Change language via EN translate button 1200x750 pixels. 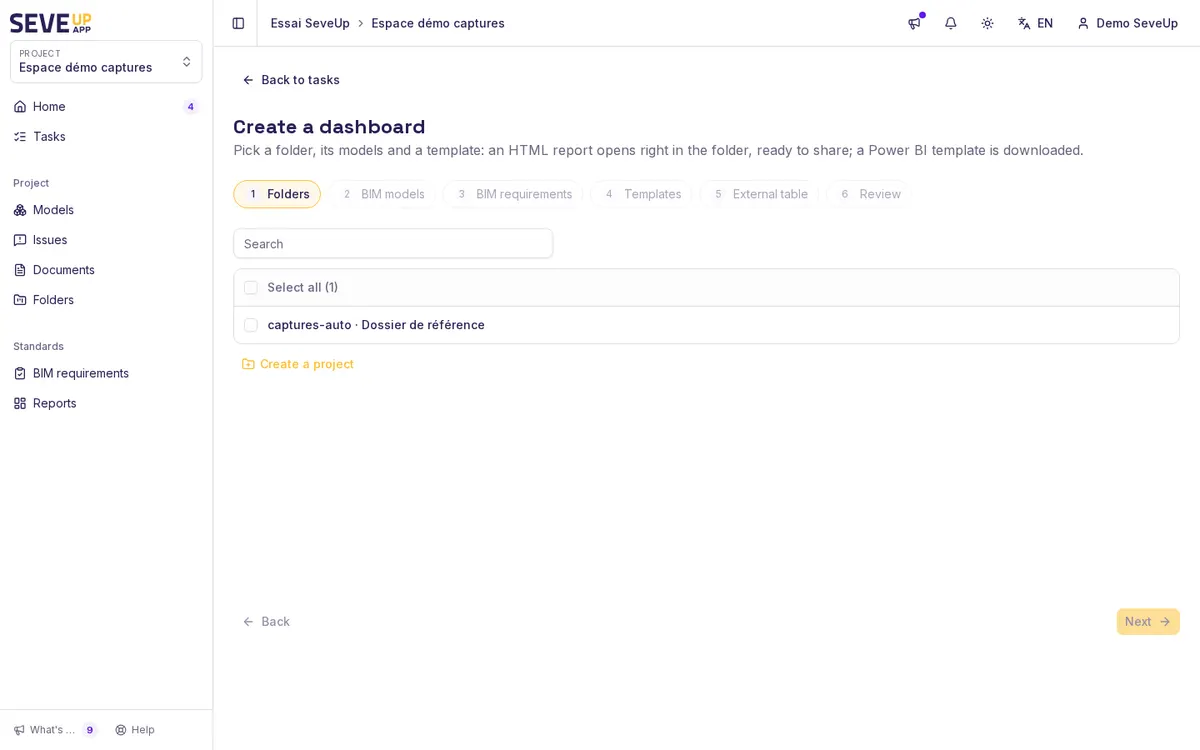[x=1035, y=23]
